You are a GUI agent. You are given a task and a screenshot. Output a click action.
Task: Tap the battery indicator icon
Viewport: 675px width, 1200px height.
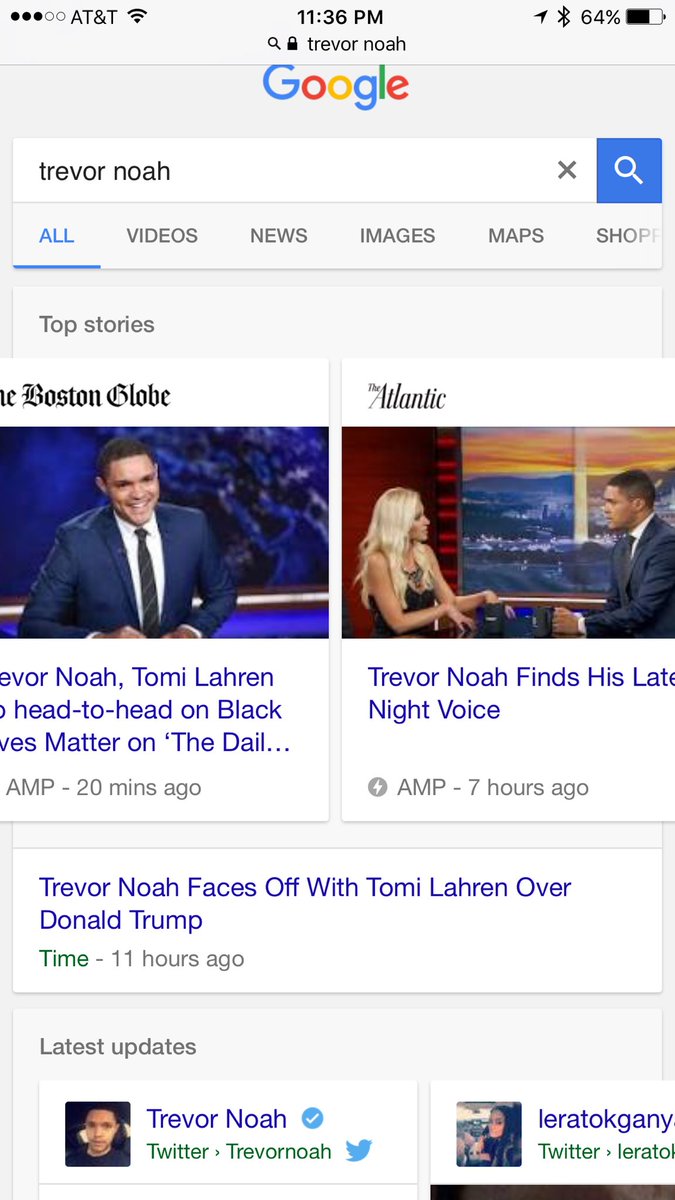coord(646,17)
